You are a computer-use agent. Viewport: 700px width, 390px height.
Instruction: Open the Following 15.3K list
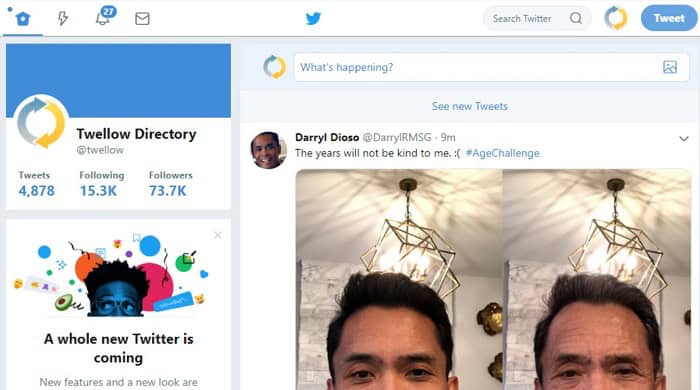pos(102,184)
